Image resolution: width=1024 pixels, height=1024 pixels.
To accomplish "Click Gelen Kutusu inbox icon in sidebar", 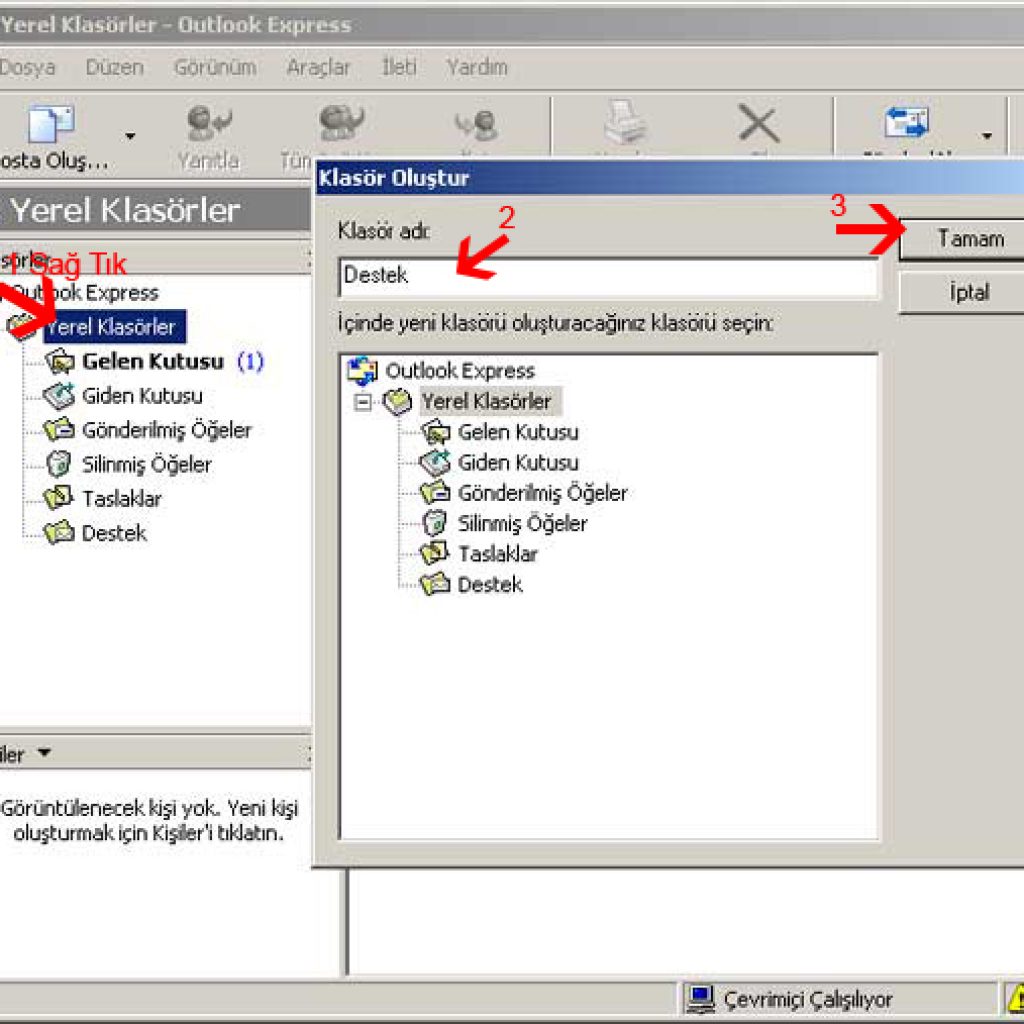I will (59, 361).
